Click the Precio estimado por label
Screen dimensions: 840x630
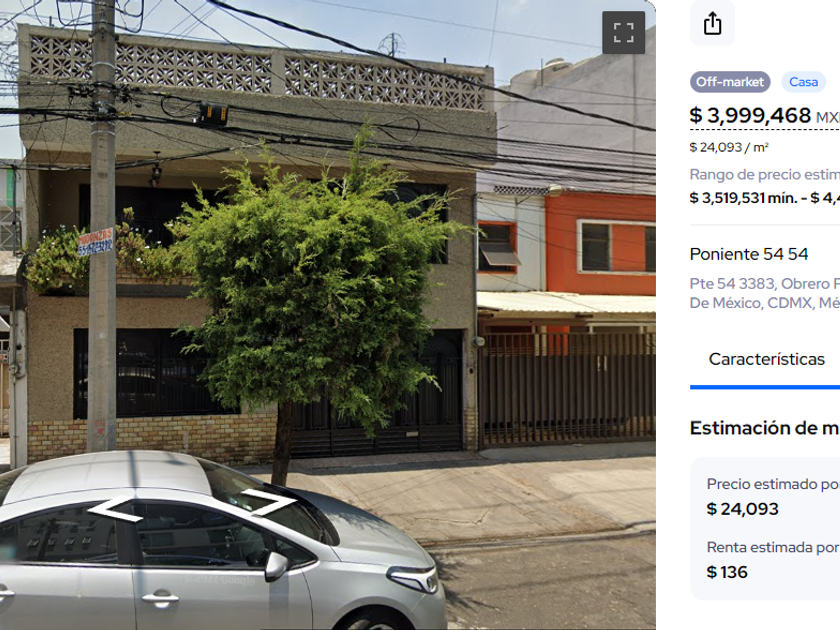coord(772,484)
